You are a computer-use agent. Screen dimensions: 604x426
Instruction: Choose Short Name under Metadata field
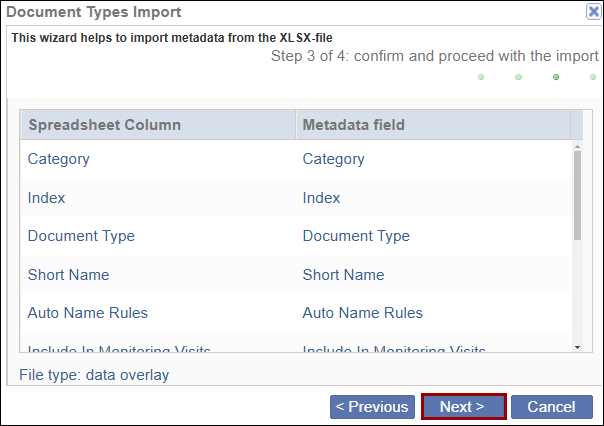point(343,275)
